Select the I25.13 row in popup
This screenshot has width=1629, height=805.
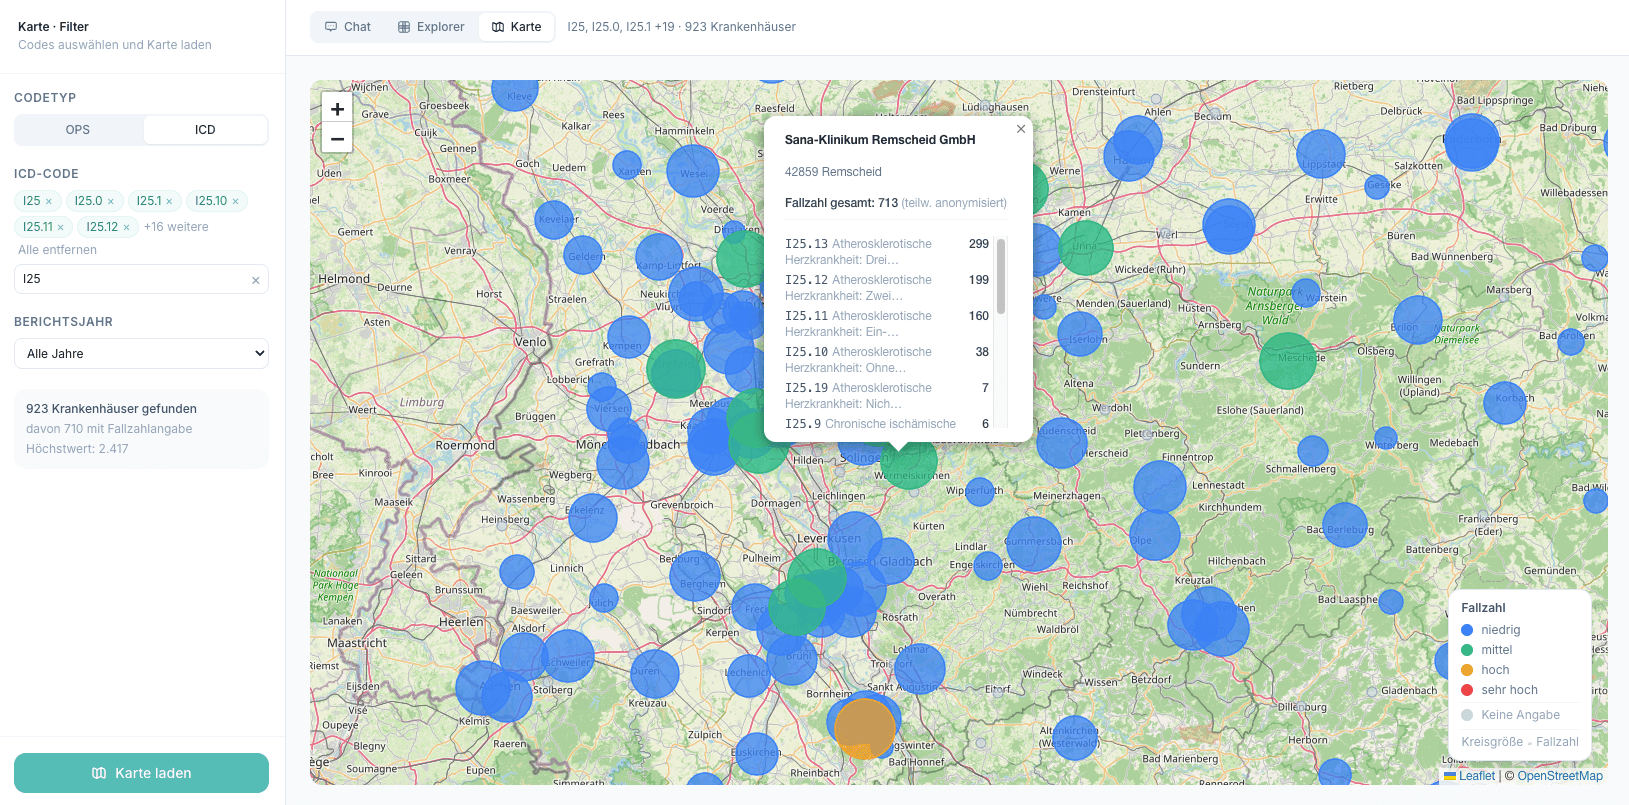coord(887,252)
